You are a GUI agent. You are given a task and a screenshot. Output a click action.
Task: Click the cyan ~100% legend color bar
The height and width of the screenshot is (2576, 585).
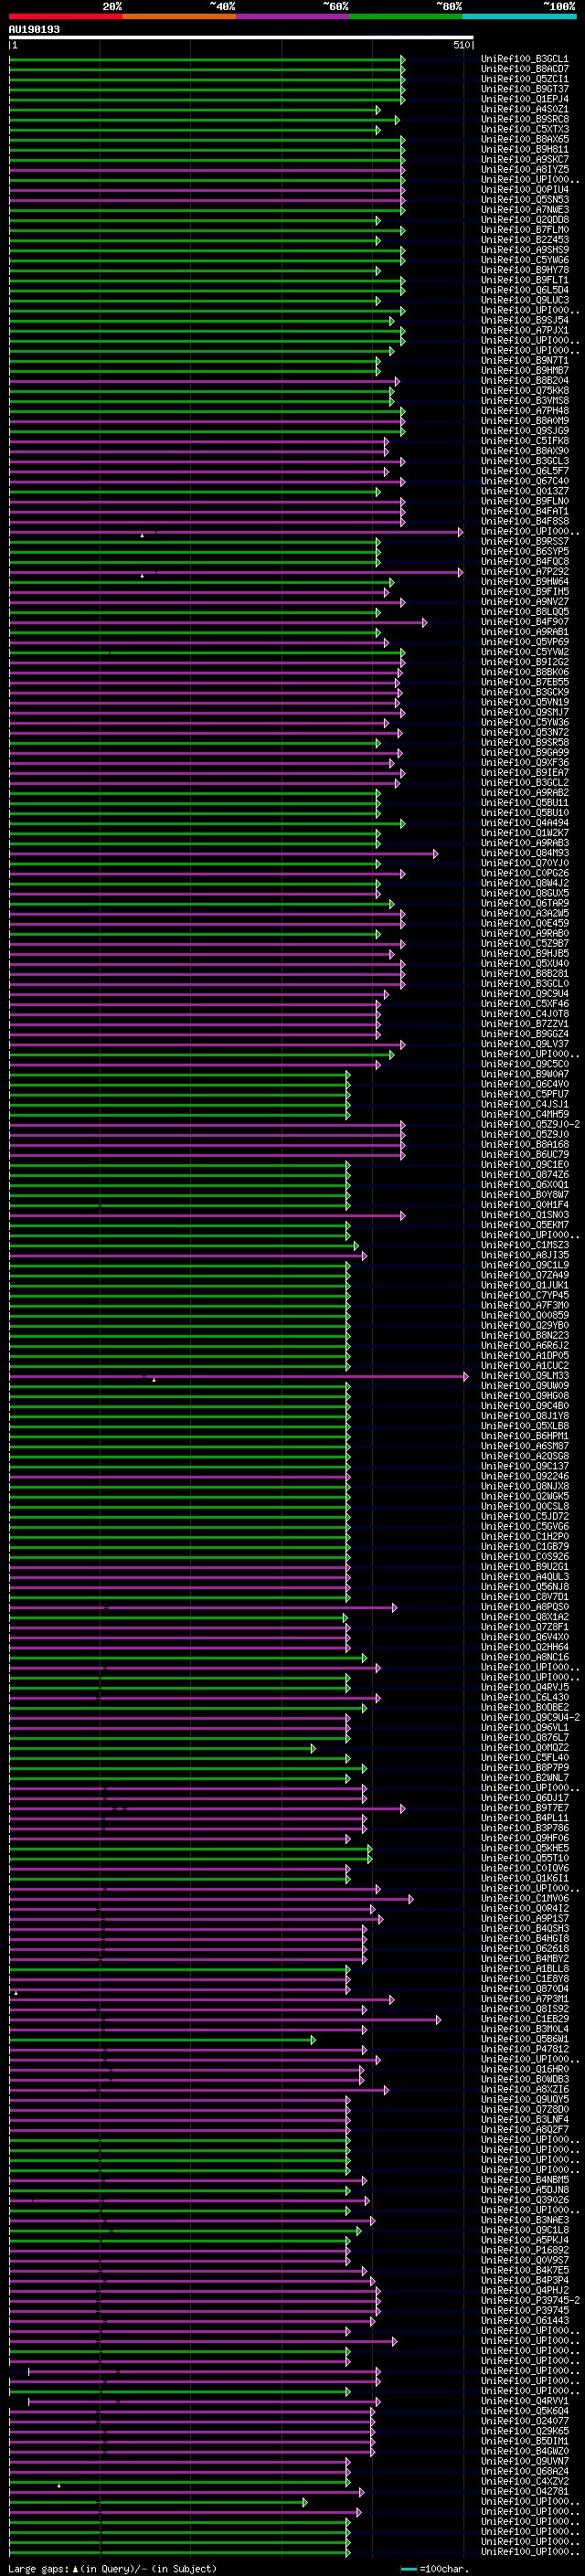tap(519, 16)
